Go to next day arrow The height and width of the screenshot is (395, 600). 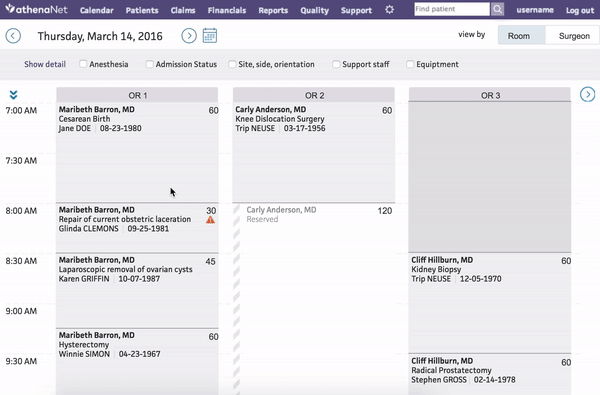point(189,36)
